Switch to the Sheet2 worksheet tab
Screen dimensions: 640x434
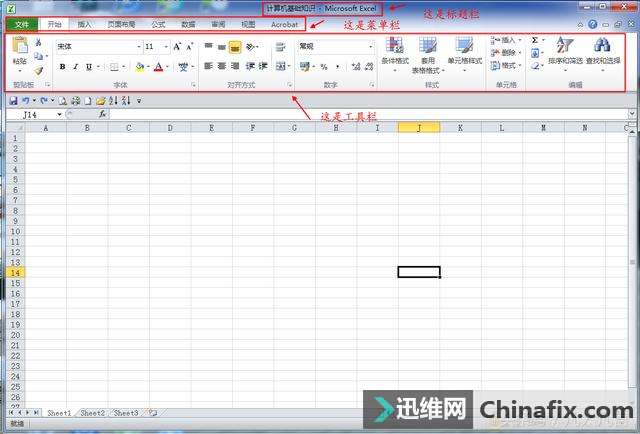93,413
